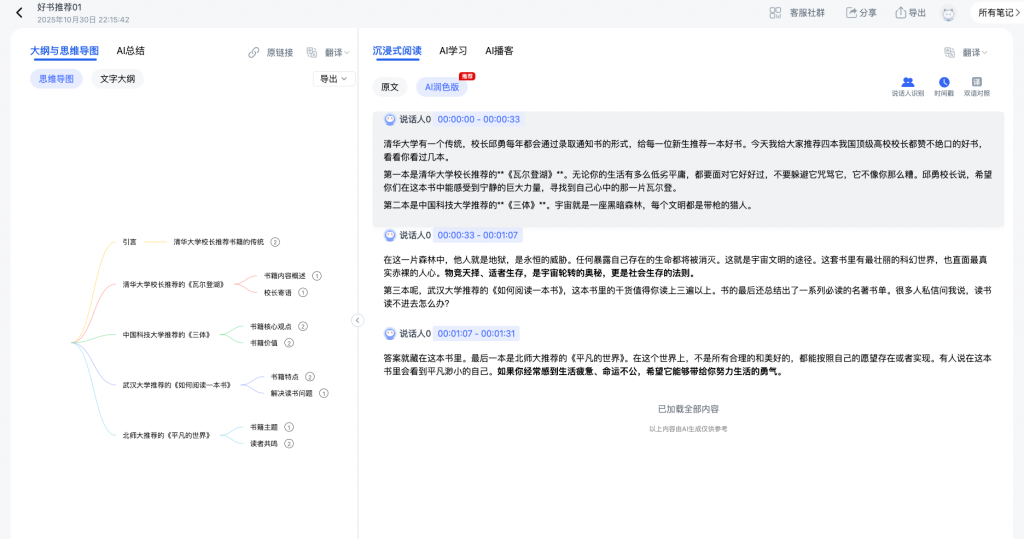Switch to 大纲与思维导图 tab
The image size is (1024, 539).
click(65, 51)
